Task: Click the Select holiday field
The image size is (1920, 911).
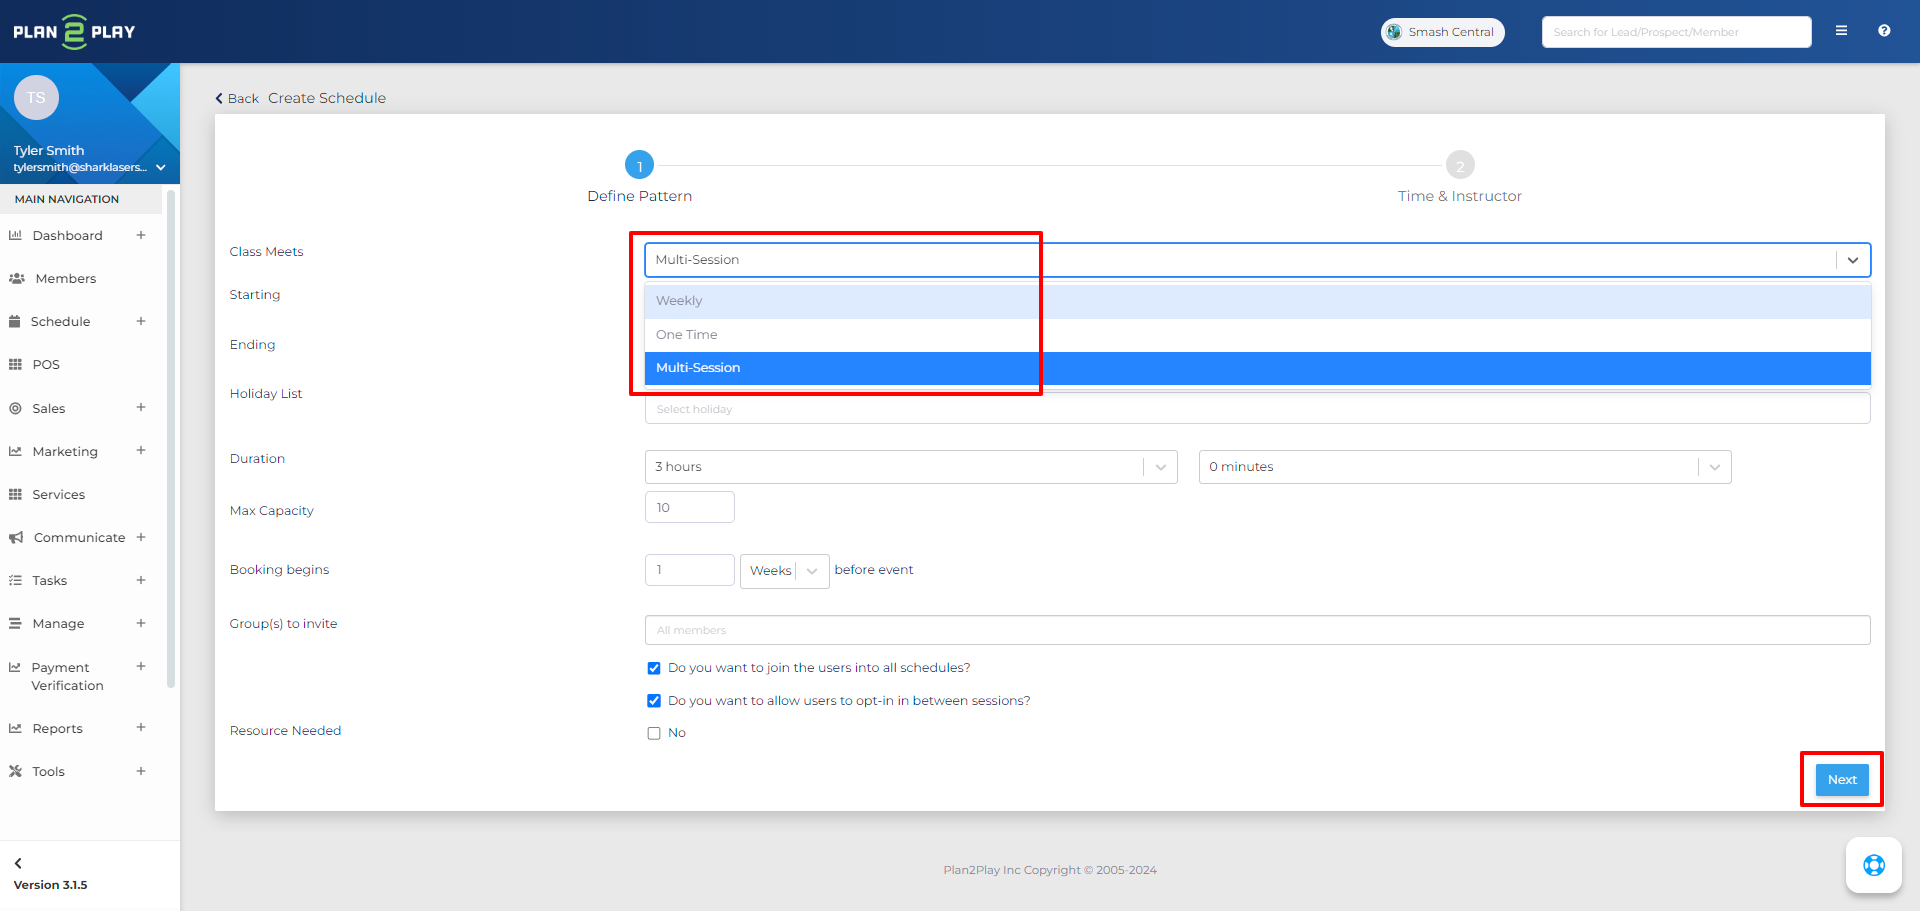Action: (x=1257, y=409)
